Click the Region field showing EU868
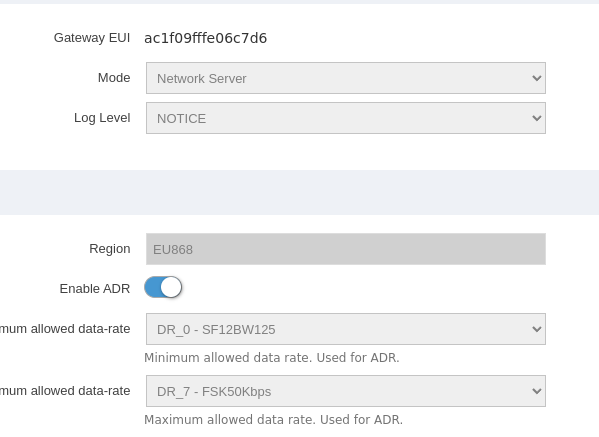599x437 pixels. tap(346, 249)
